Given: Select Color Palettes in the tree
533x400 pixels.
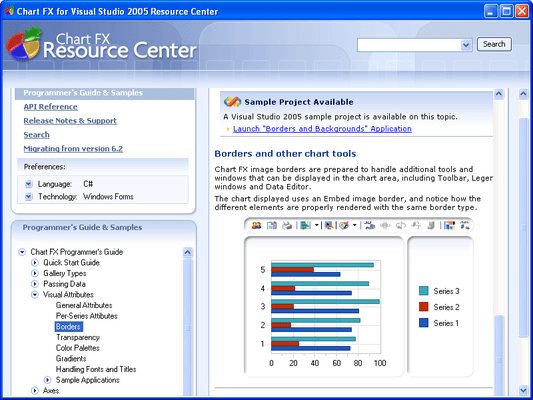Looking at the screenshot, I should 78,348.
